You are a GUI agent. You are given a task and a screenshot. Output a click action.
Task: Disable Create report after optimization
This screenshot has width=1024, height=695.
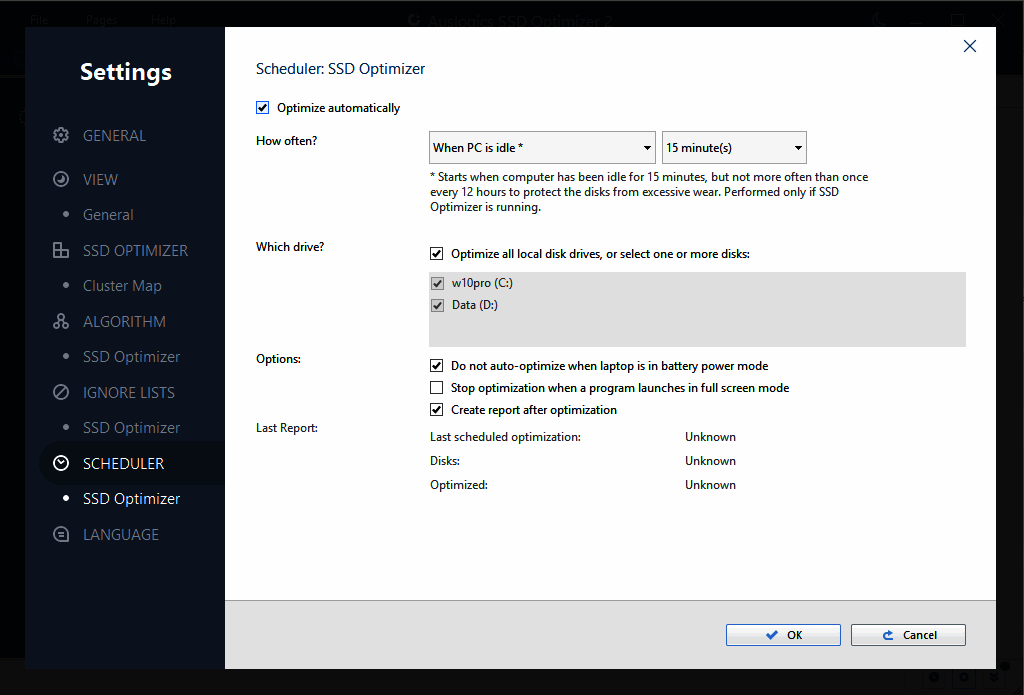coord(437,410)
